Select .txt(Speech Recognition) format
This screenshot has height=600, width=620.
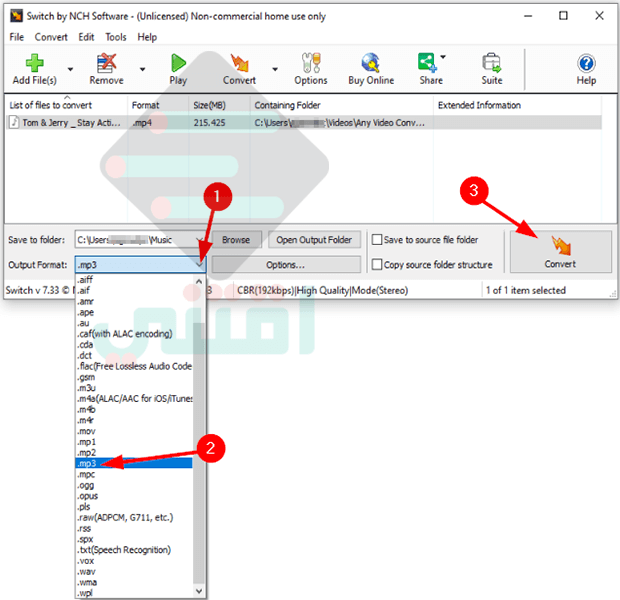click(x=134, y=550)
